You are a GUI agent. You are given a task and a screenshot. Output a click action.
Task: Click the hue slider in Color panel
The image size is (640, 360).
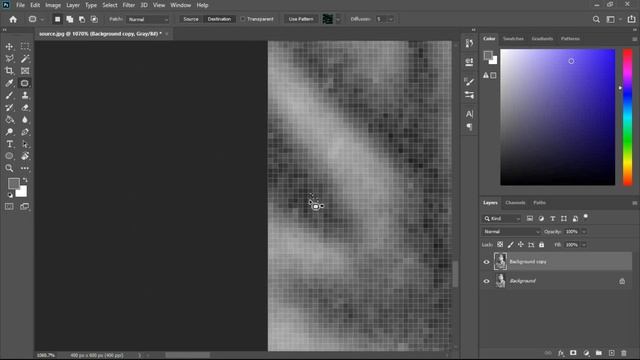627,117
